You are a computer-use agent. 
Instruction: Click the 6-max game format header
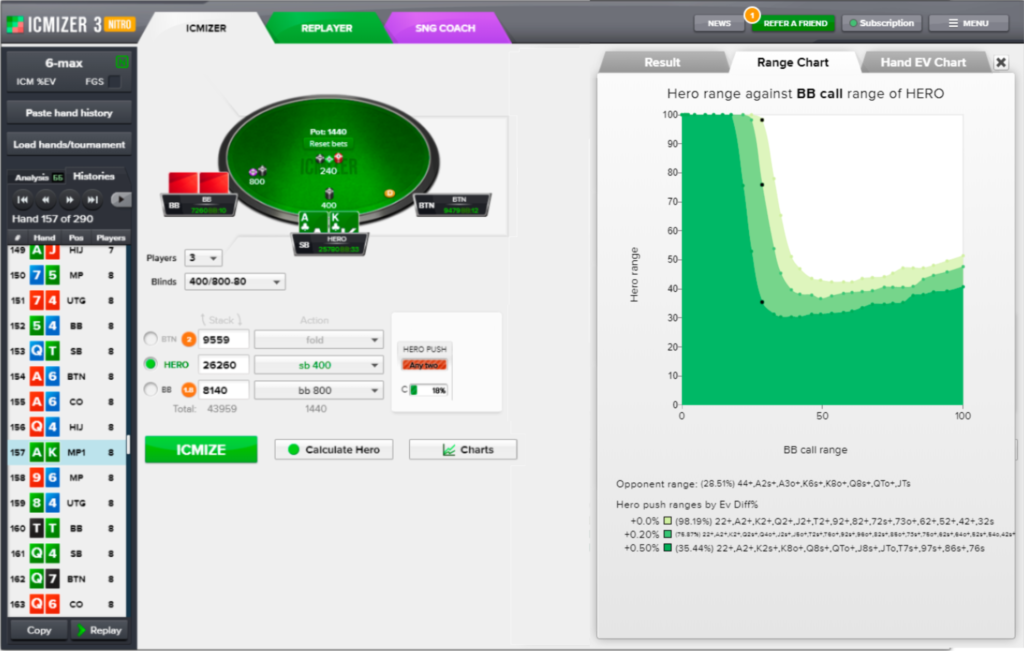coord(63,63)
